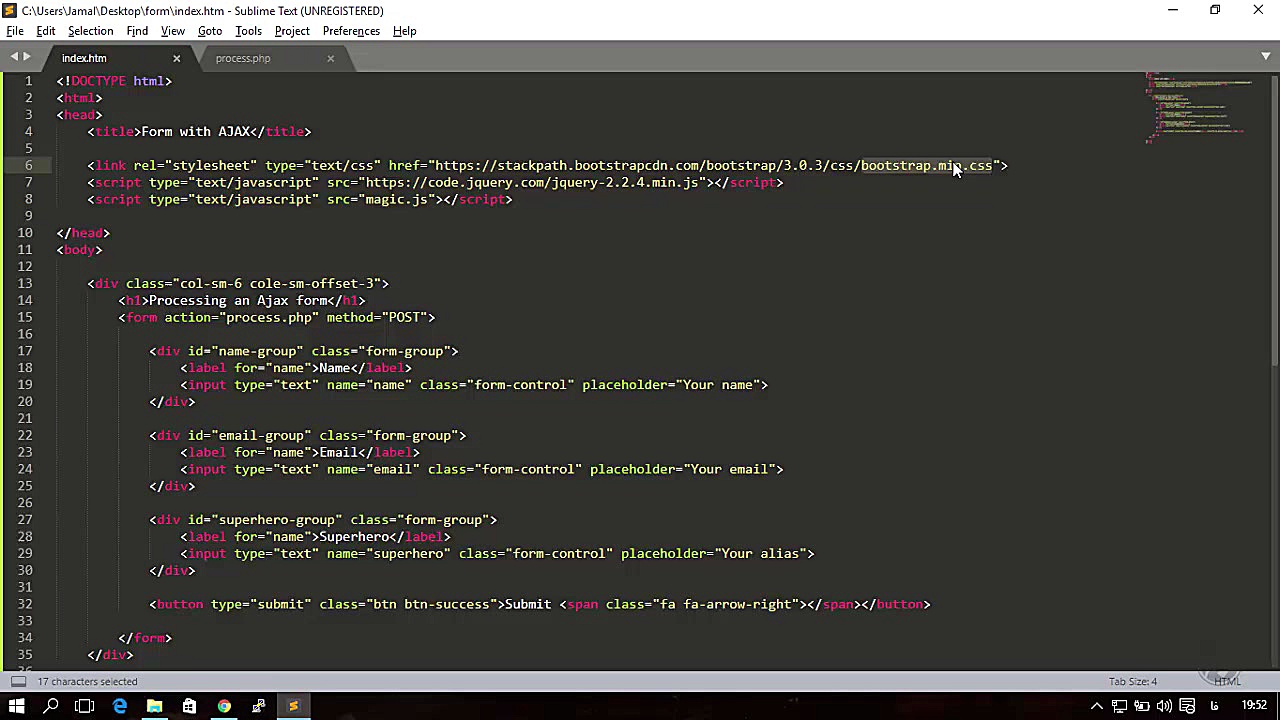Open the File menu
The image size is (1280, 720).
[x=15, y=31]
